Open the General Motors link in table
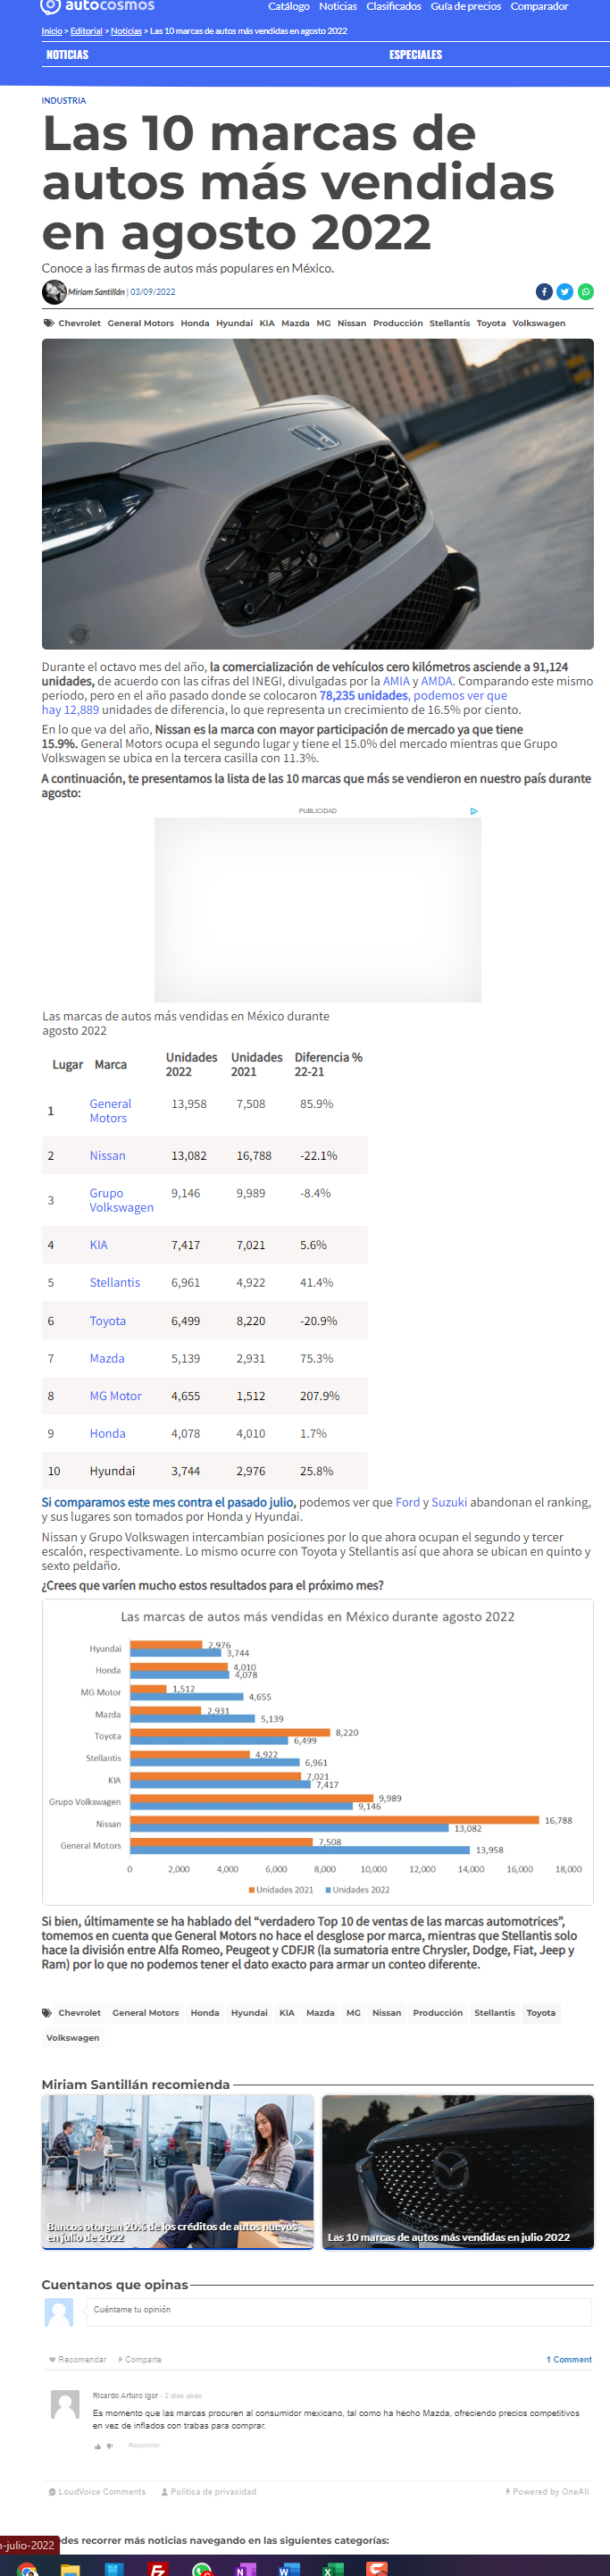 [x=110, y=1111]
